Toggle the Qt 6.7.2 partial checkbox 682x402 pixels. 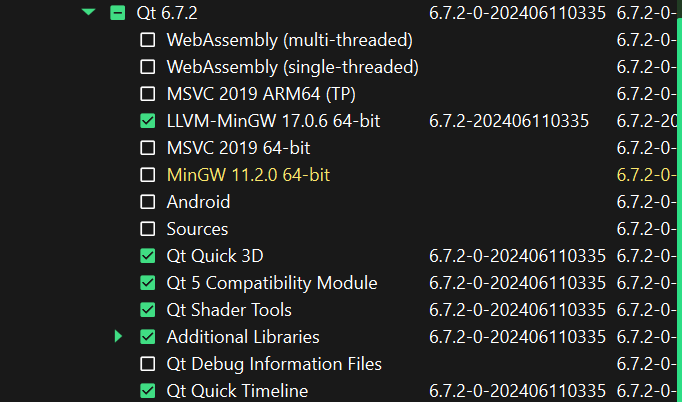click(x=118, y=13)
